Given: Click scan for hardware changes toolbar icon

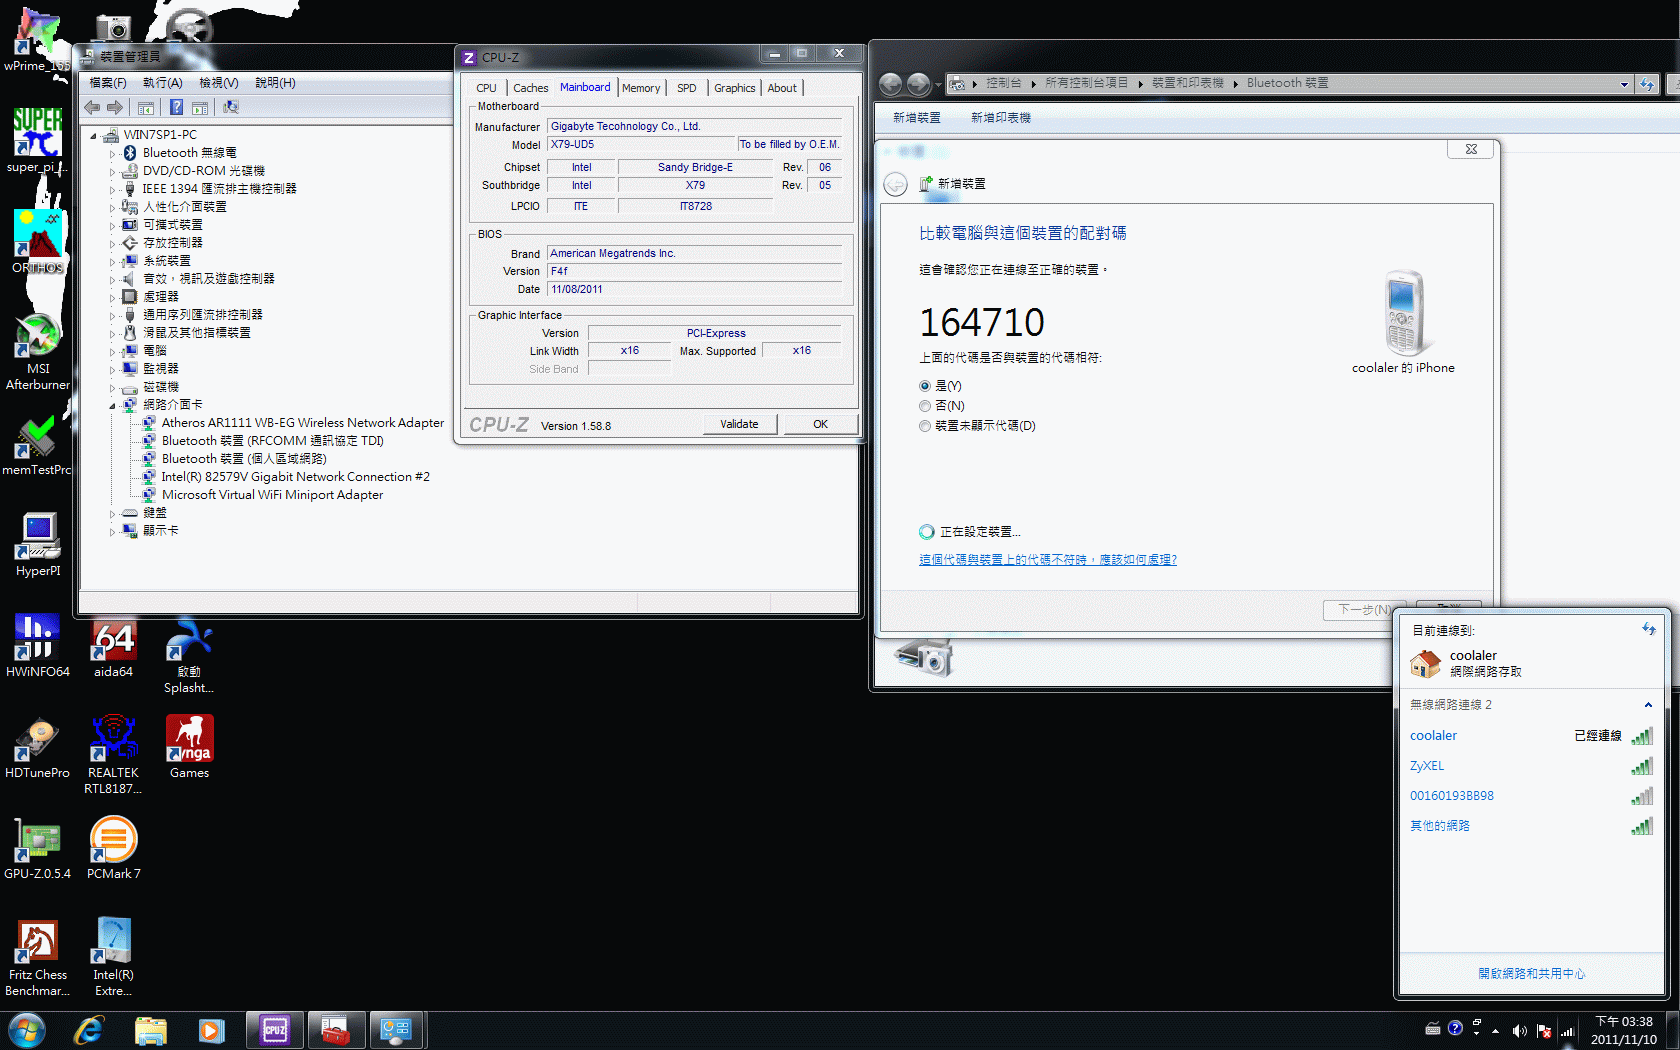Looking at the screenshot, I should (231, 107).
